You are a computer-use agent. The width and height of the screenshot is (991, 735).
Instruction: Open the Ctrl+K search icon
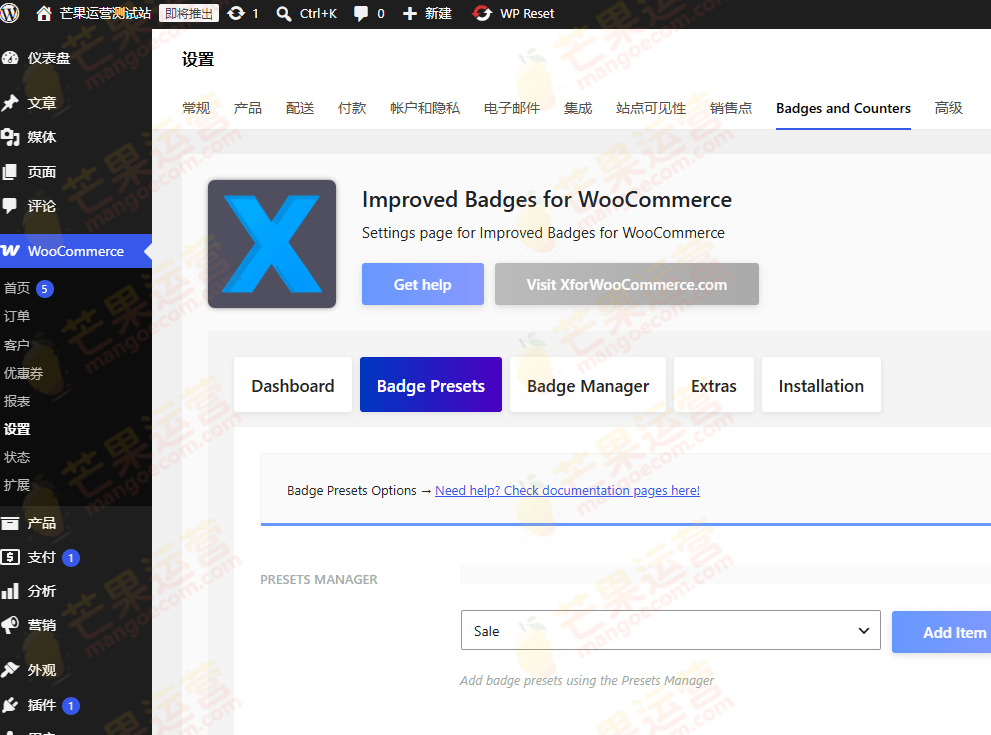click(284, 13)
